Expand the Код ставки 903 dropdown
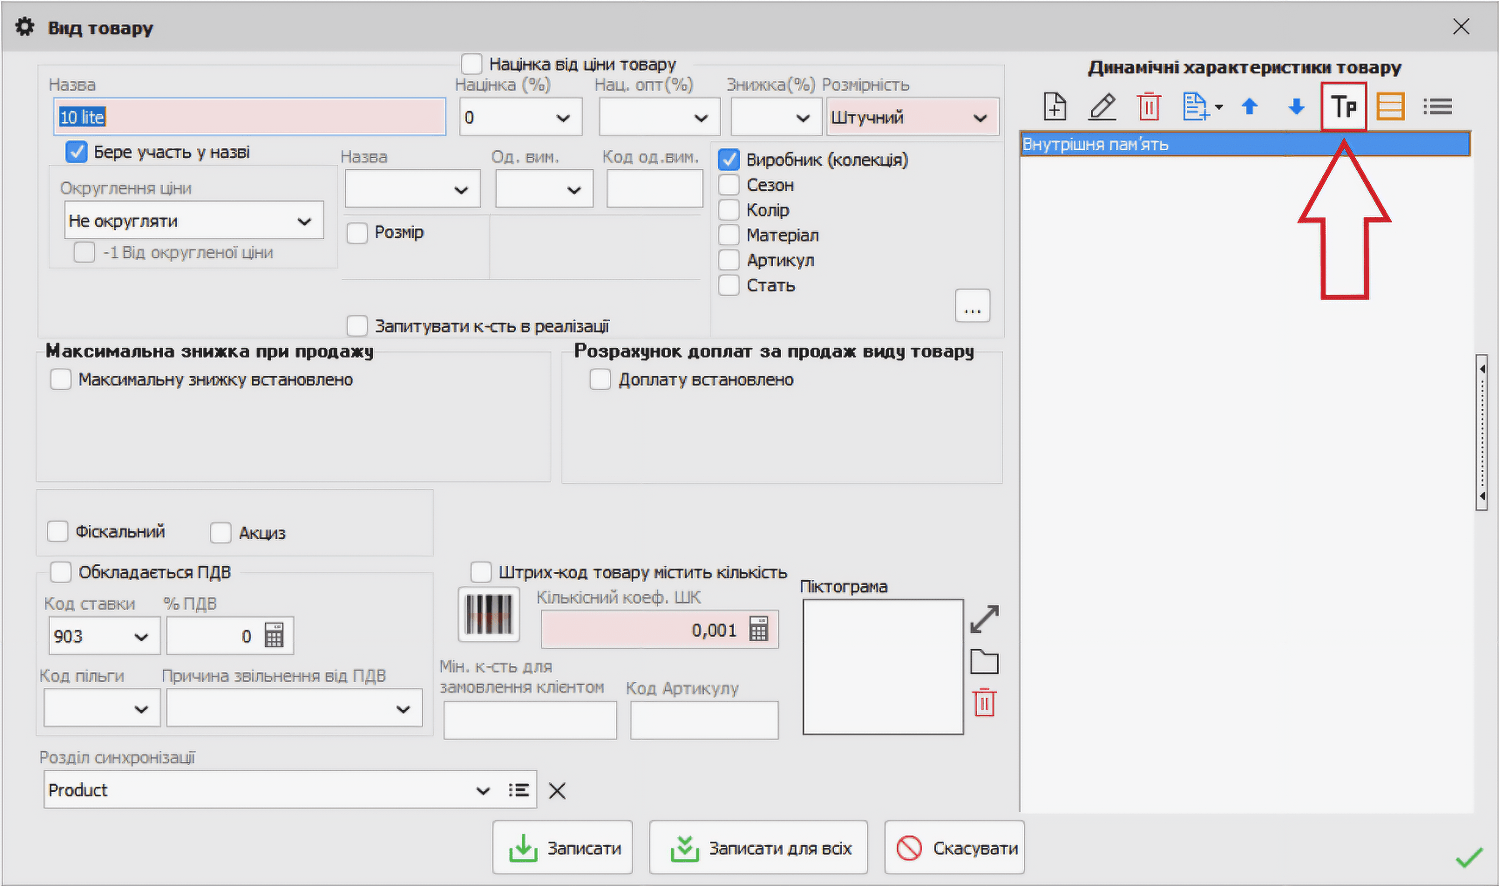The image size is (1499, 887). (x=141, y=636)
